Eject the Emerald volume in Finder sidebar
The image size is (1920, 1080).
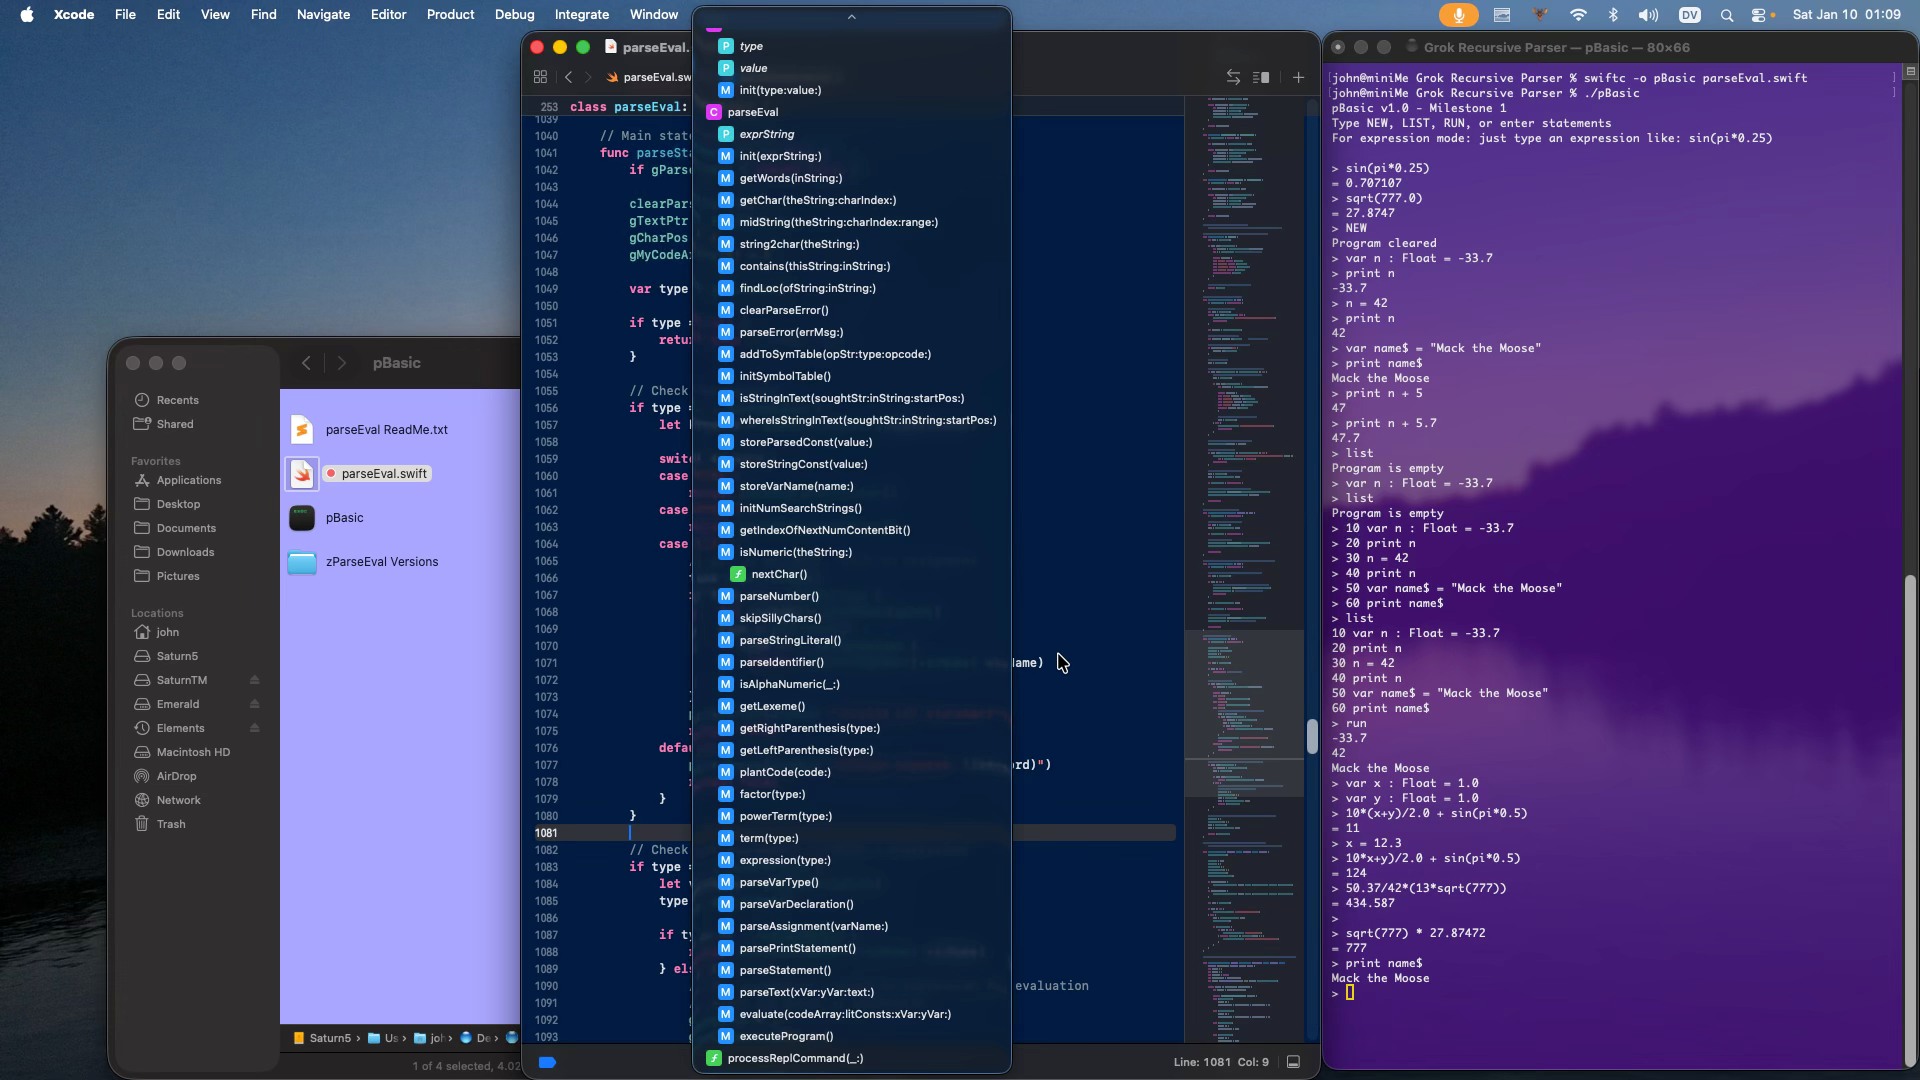pyautogui.click(x=254, y=704)
